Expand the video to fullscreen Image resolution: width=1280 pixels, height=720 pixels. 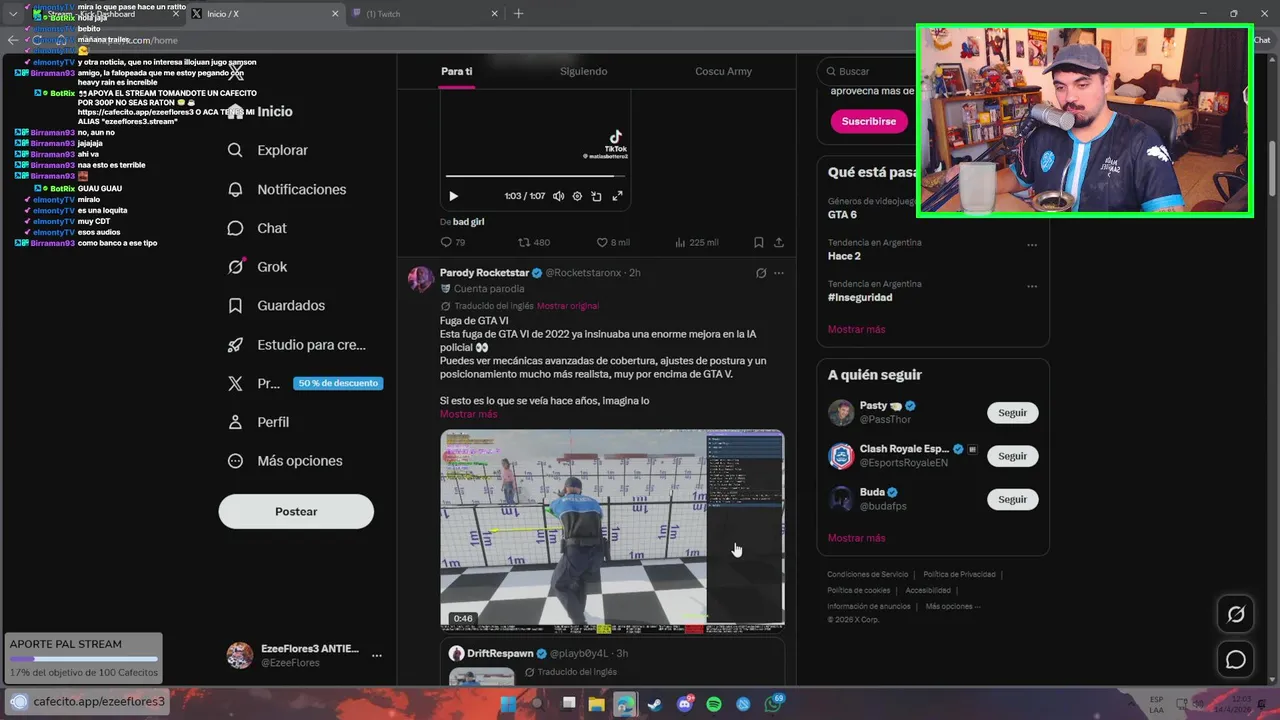coord(617,196)
